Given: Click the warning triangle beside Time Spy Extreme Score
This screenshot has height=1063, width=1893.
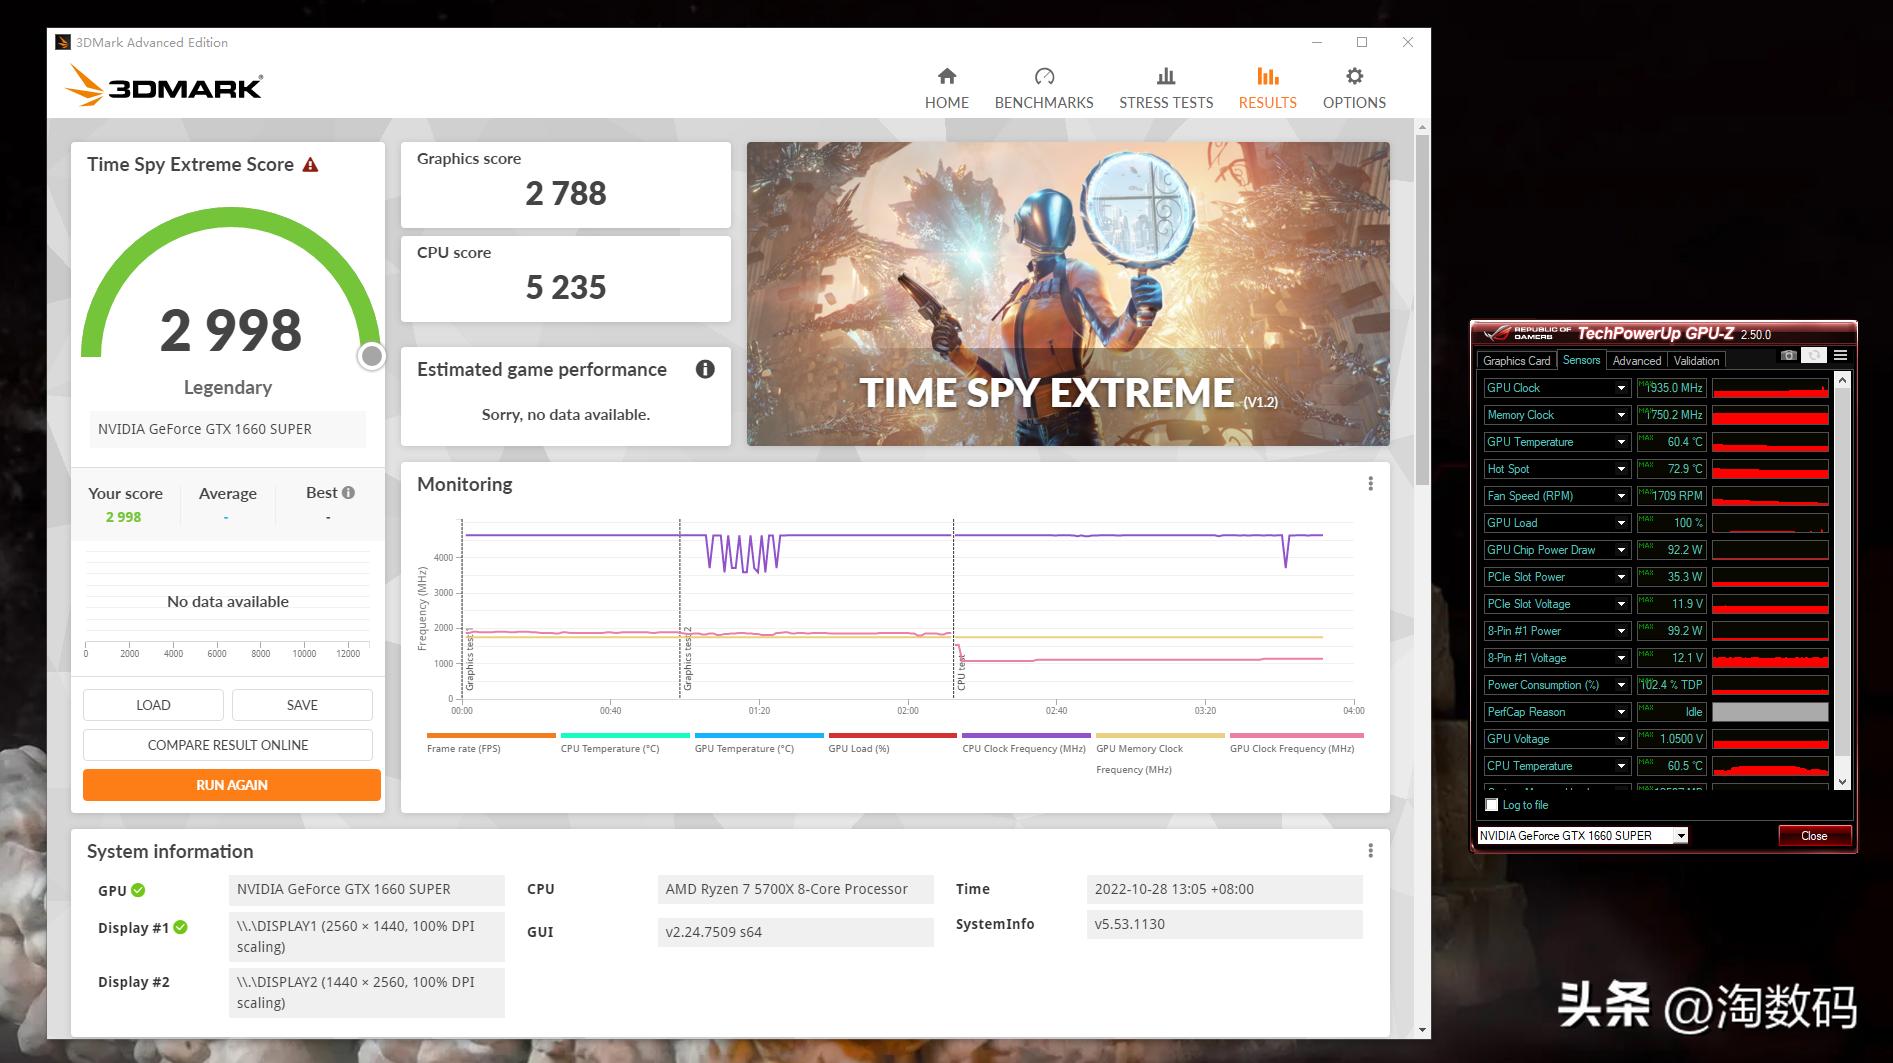Looking at the screenshot, I should tap(311, 164).
